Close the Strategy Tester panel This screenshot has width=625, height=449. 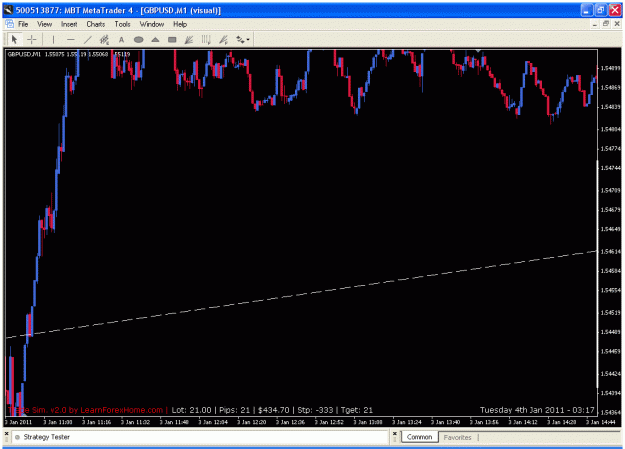(6, 433)
